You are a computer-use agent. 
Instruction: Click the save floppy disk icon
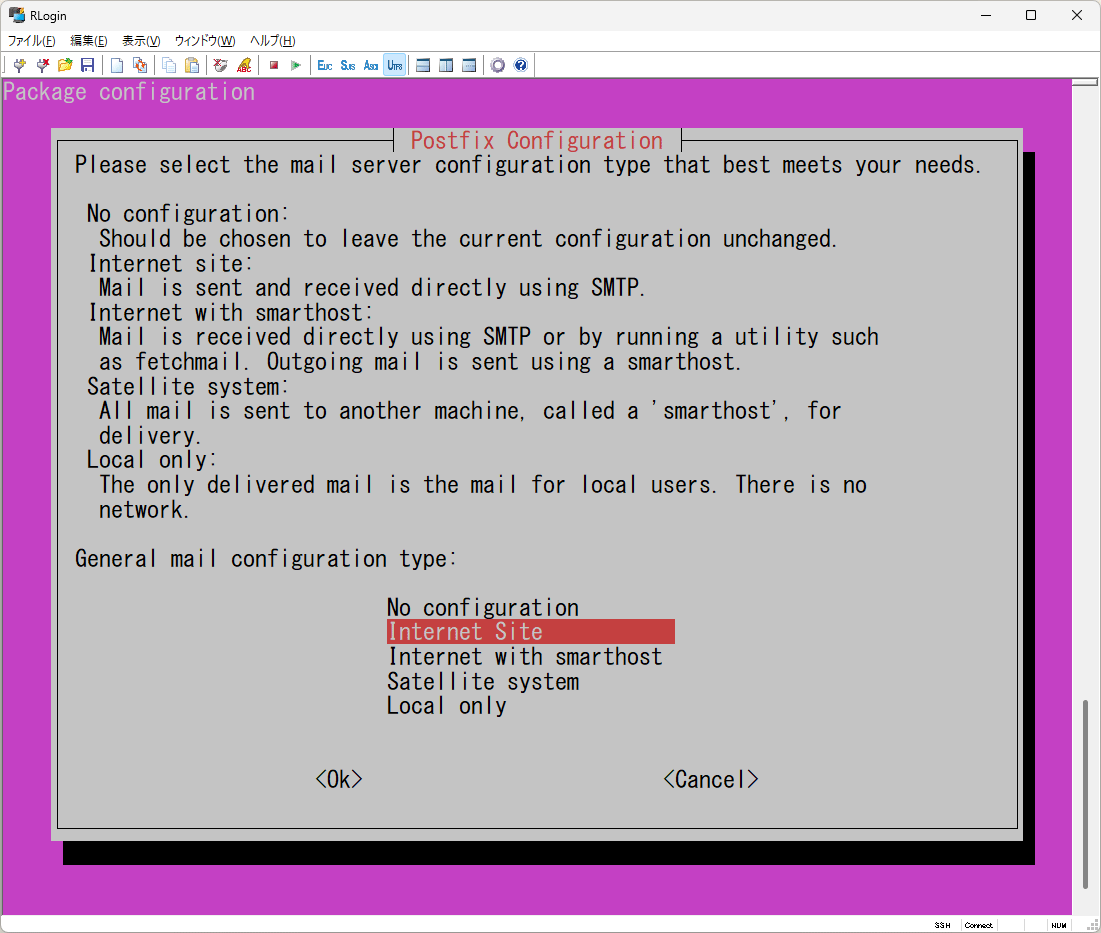(x=88, y=65)
